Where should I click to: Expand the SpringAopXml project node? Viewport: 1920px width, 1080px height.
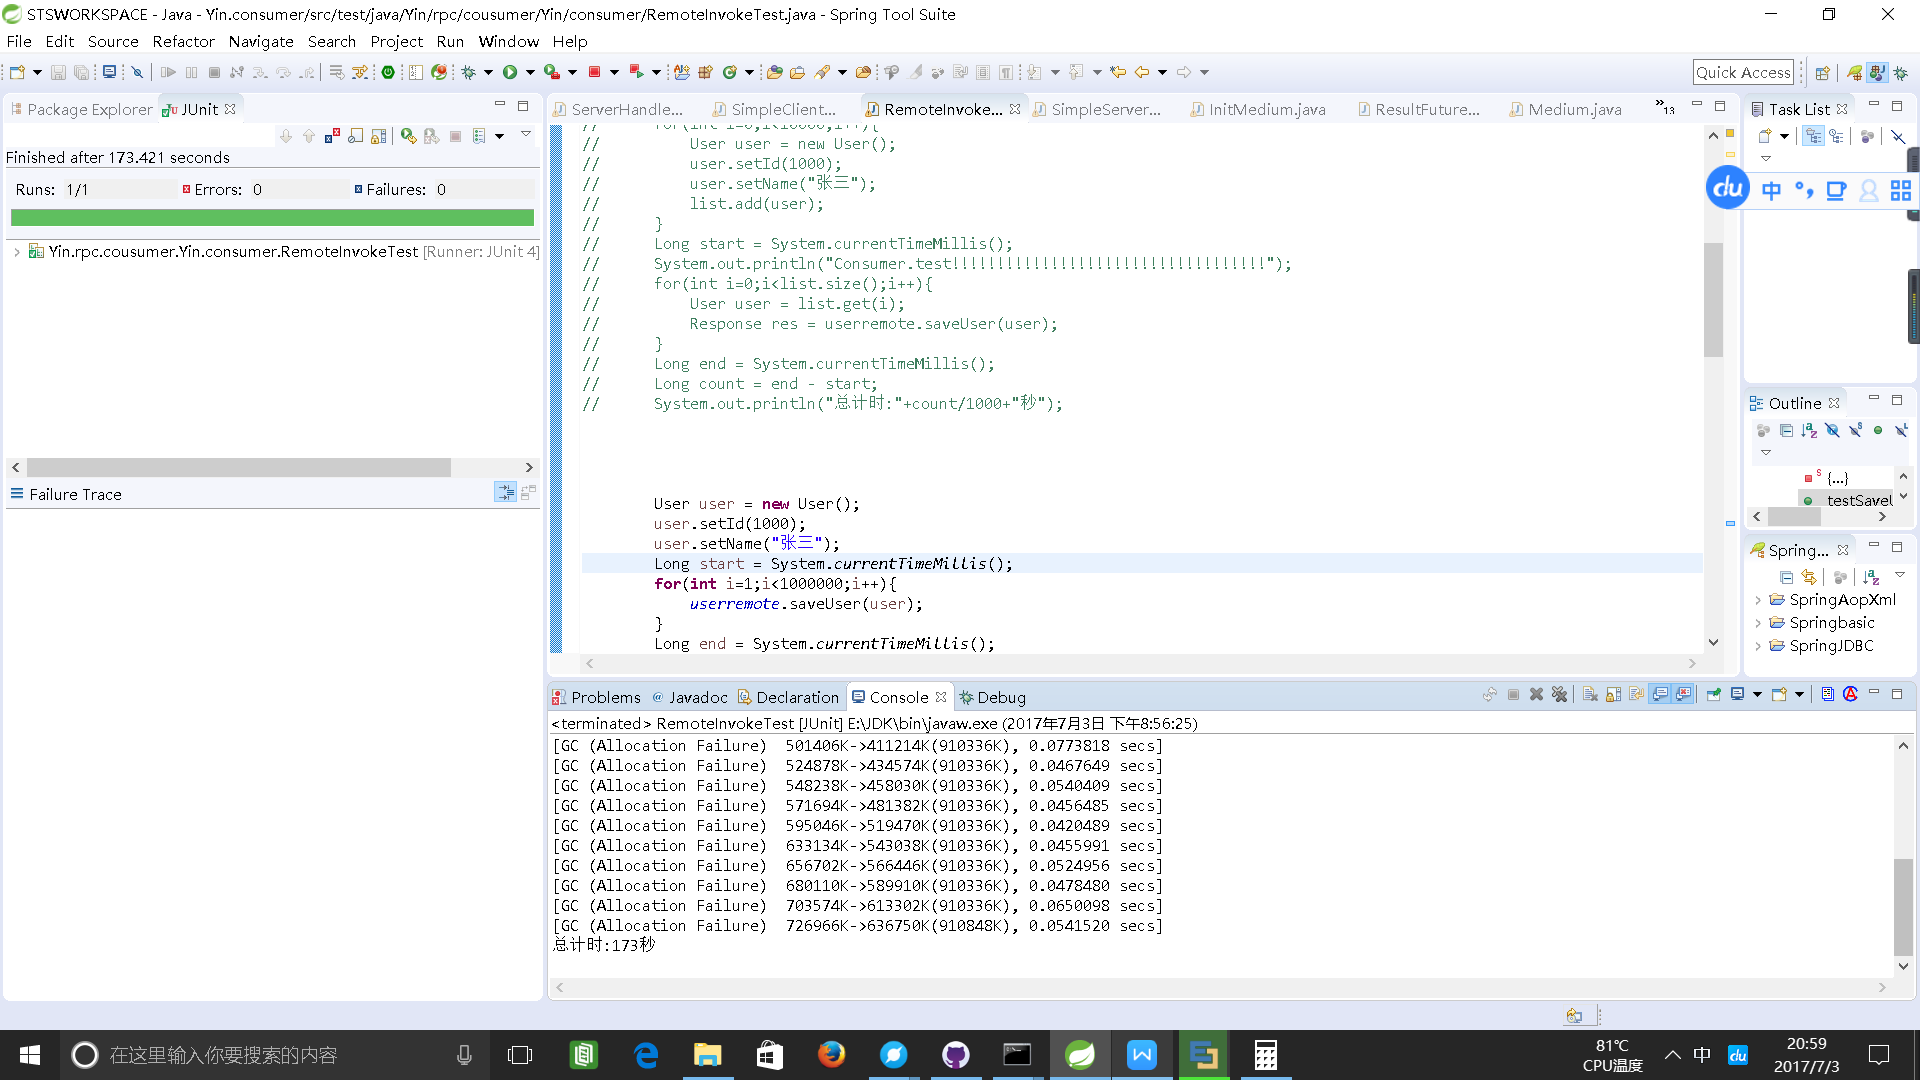click(1758, 600)
